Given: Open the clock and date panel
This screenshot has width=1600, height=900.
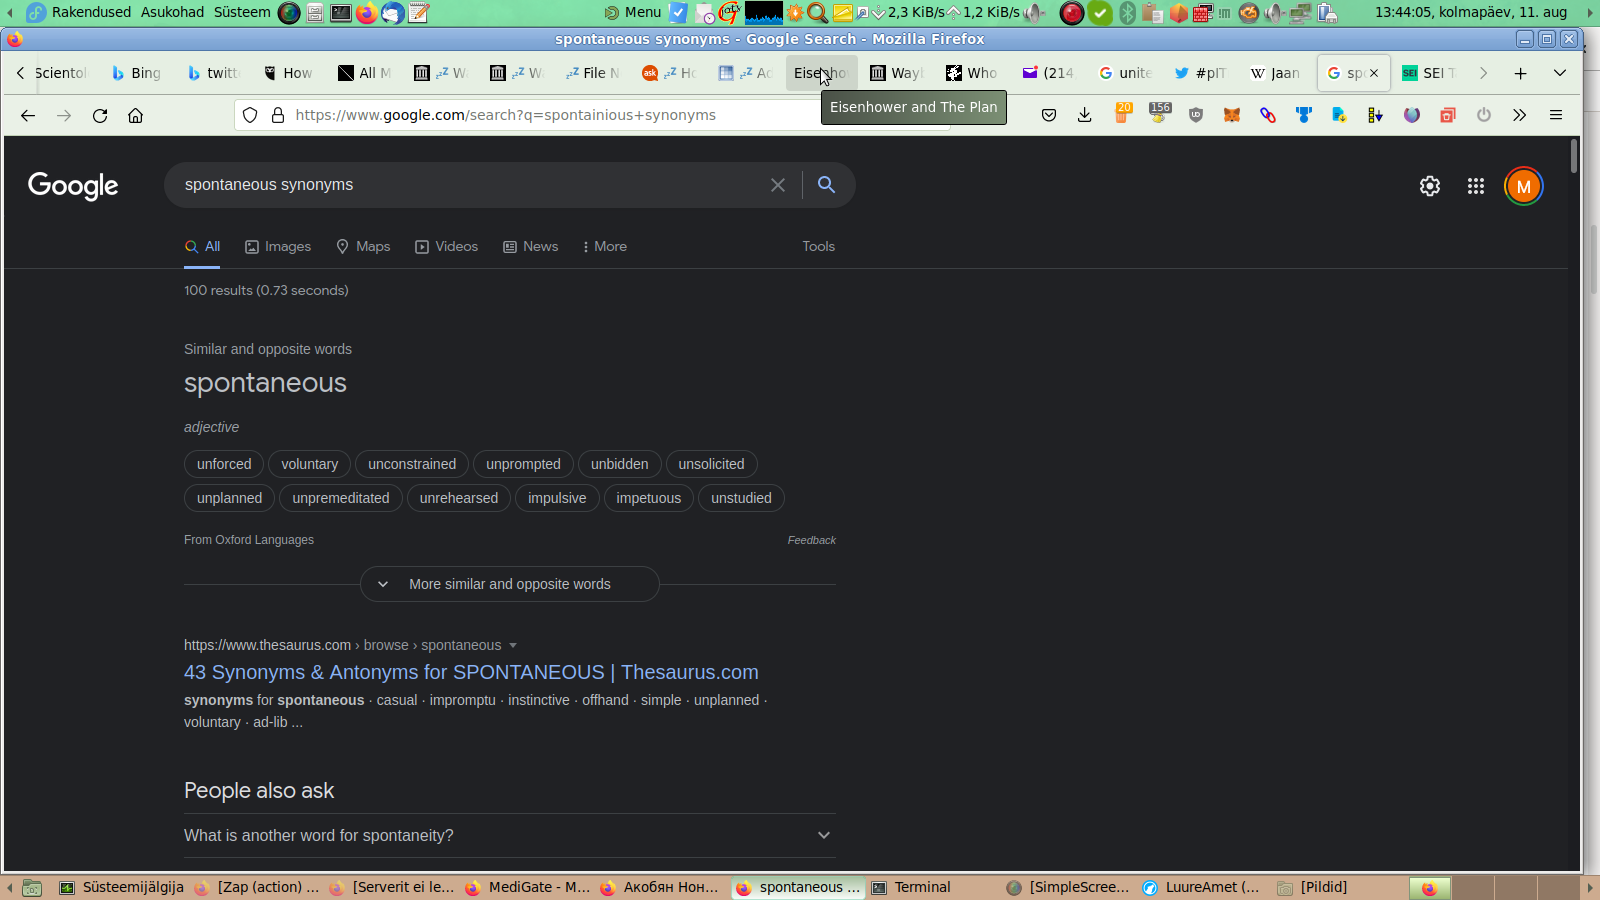Looking at the screenshot, I should point(1471,12).
